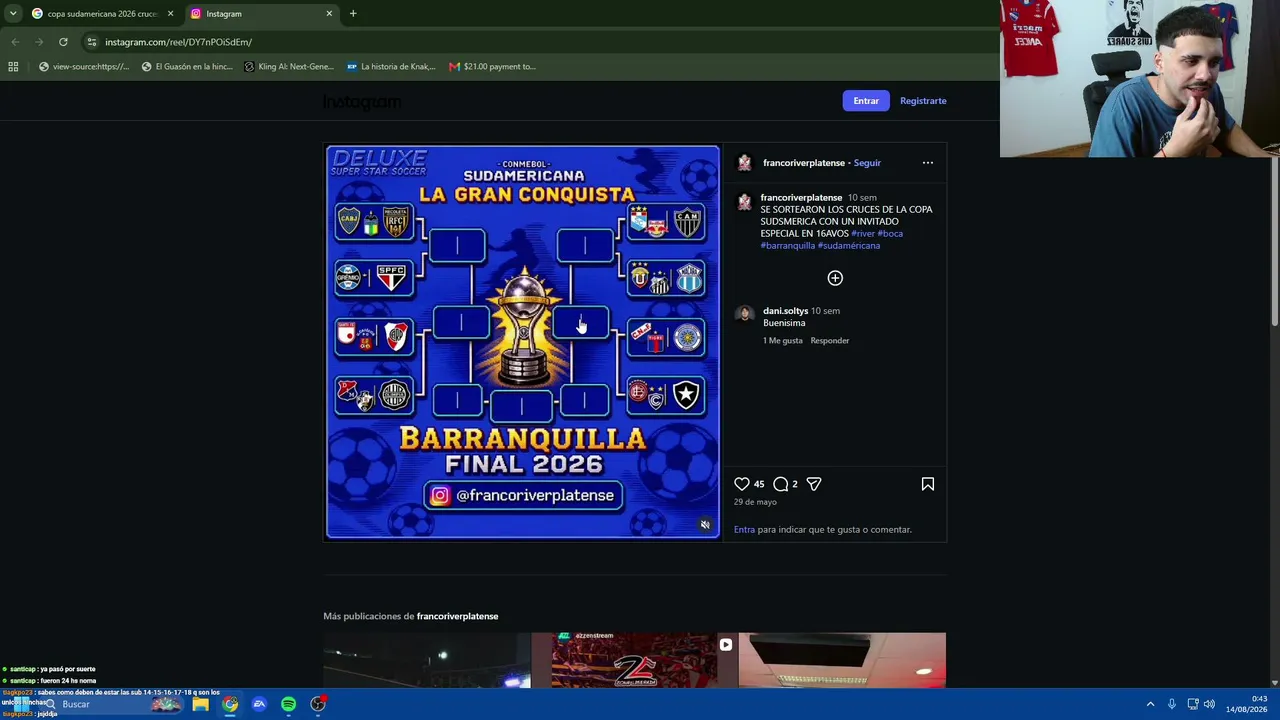Open the EA app from the taskbar
The image size is (1280, 720).
(259, 704)
